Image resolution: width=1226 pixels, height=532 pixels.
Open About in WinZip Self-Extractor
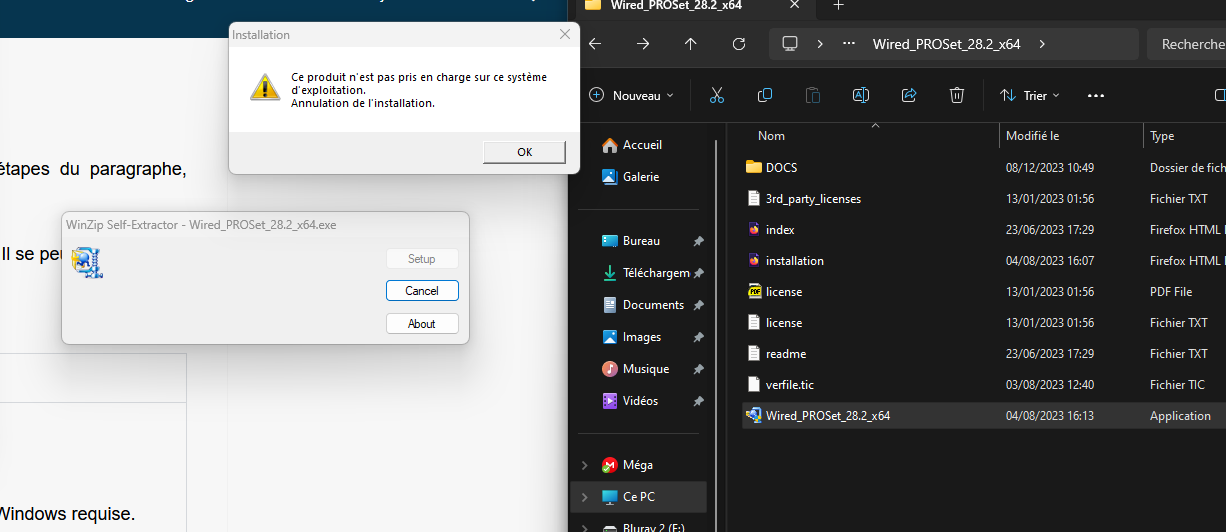(422, 324)
